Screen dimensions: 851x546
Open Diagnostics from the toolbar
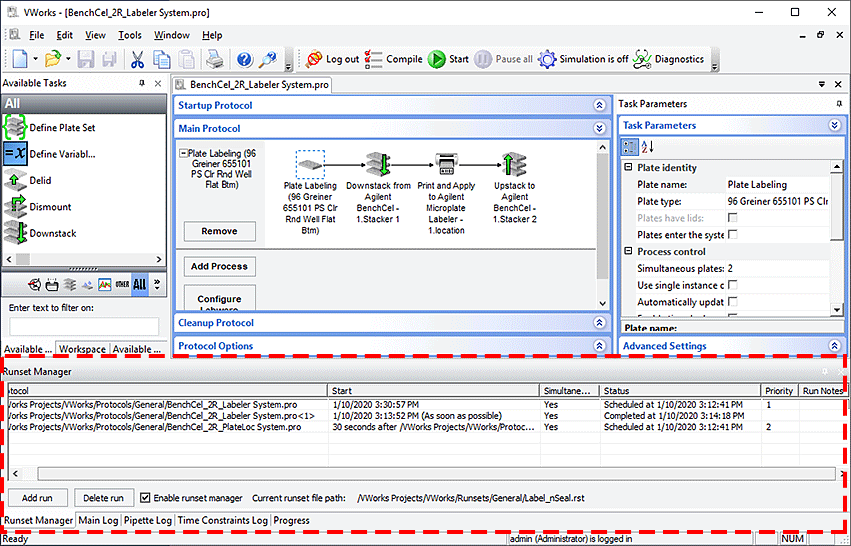coord(668,59)
